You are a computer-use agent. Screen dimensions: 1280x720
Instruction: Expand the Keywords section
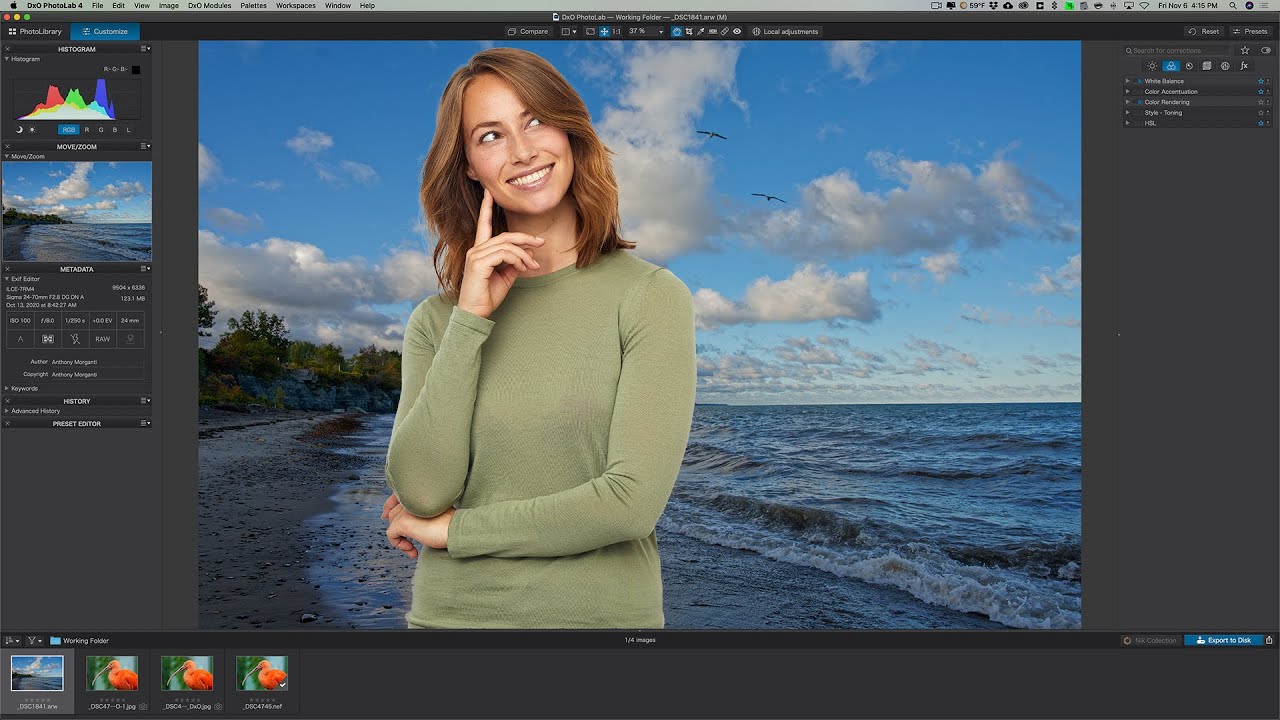[x=7, y=388]
